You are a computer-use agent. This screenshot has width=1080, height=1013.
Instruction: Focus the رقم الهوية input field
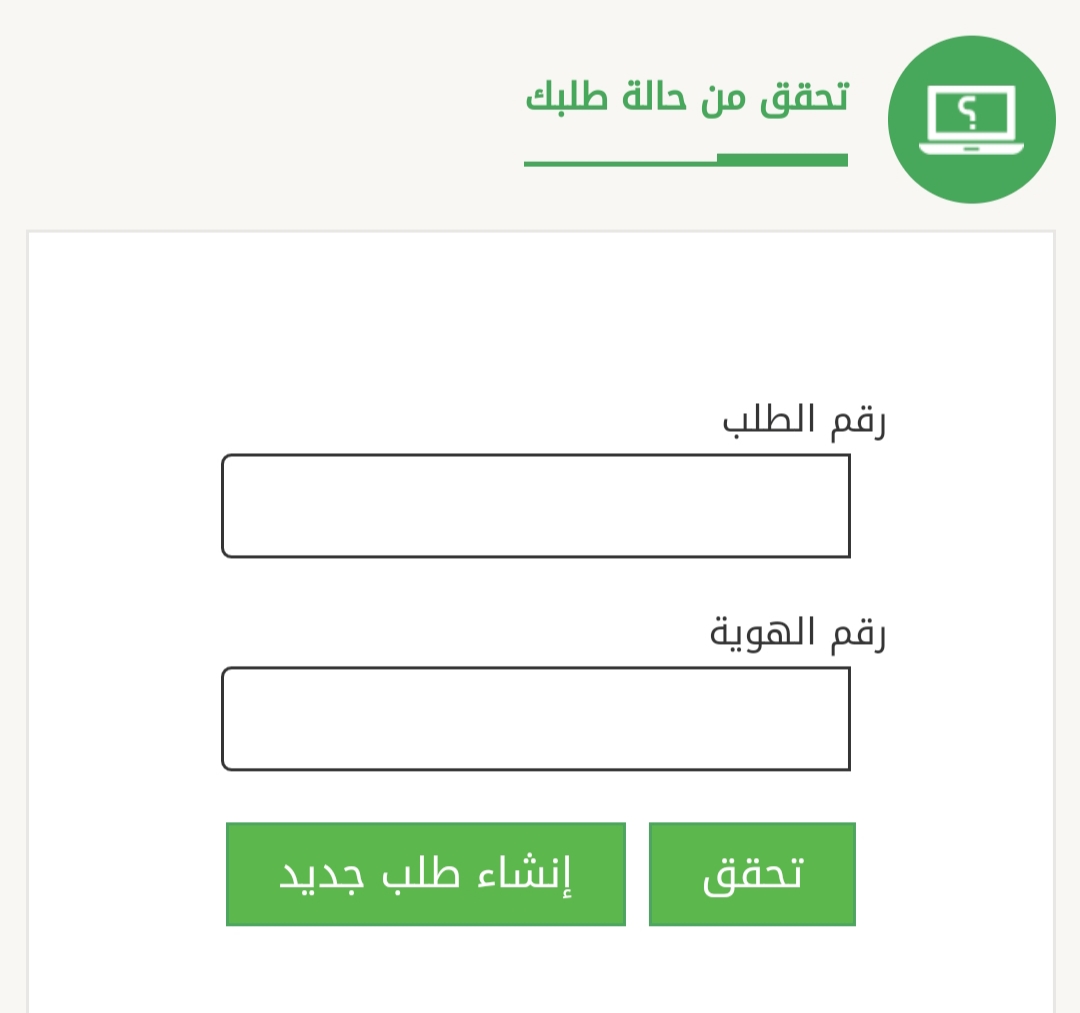536,718
